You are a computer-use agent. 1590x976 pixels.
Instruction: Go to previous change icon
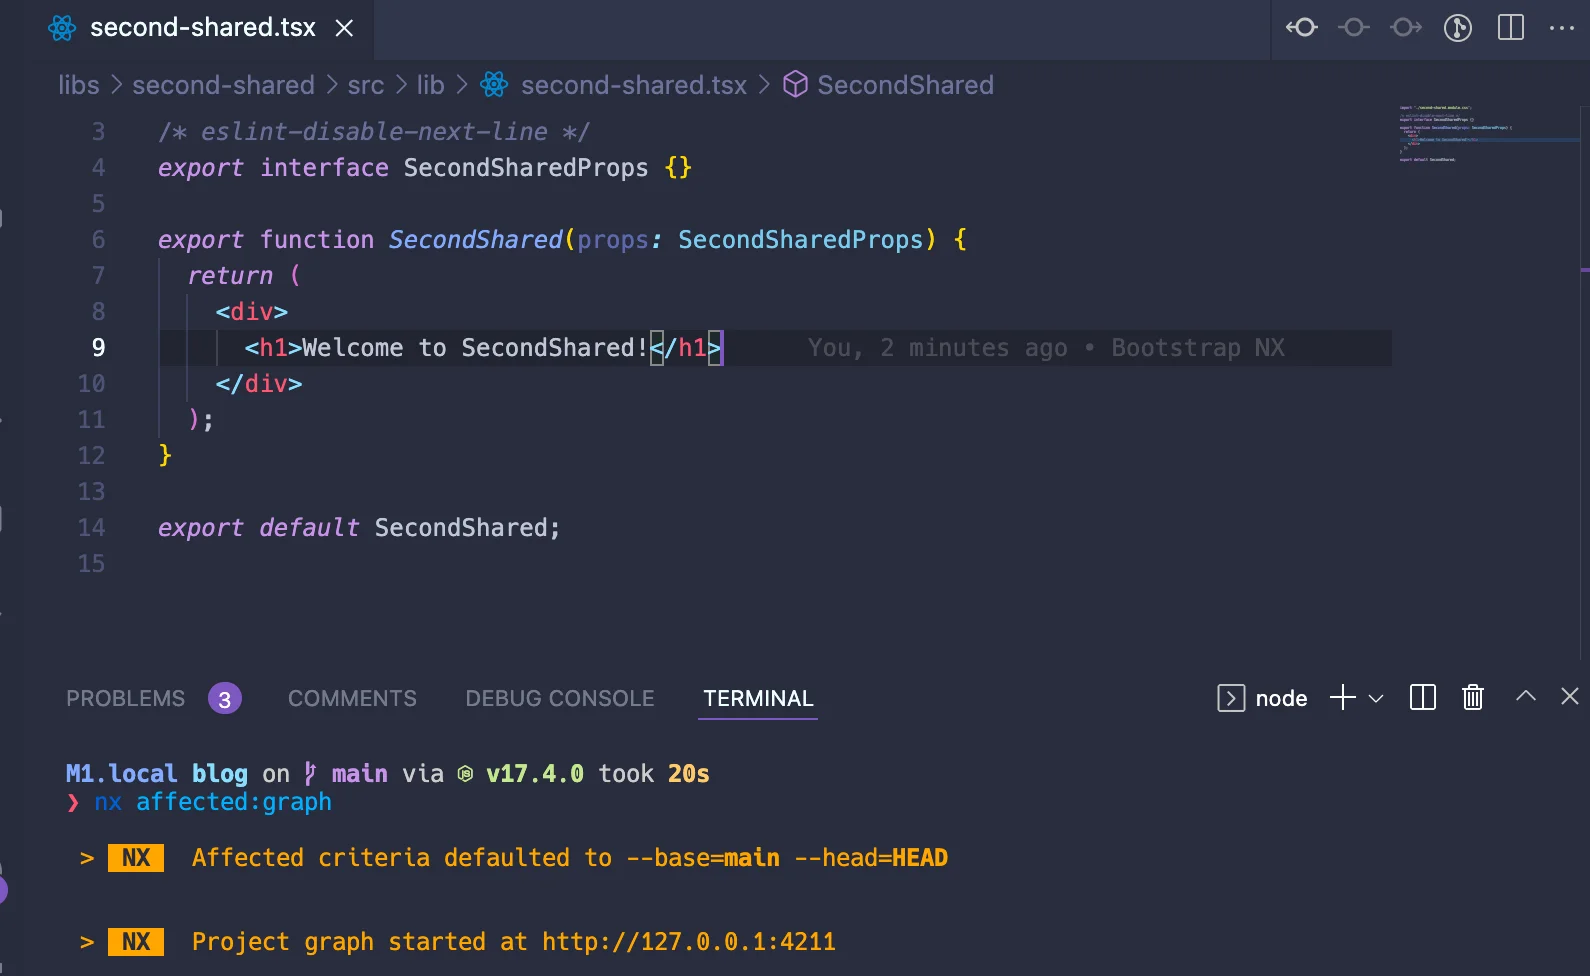[x=1301, y=28]
